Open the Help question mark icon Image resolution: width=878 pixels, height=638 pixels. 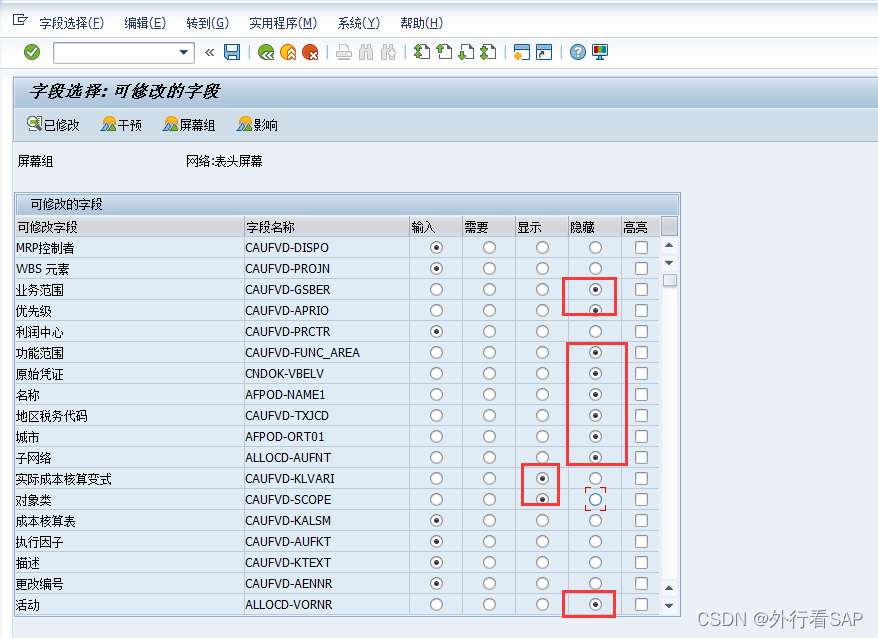[578, 52]
